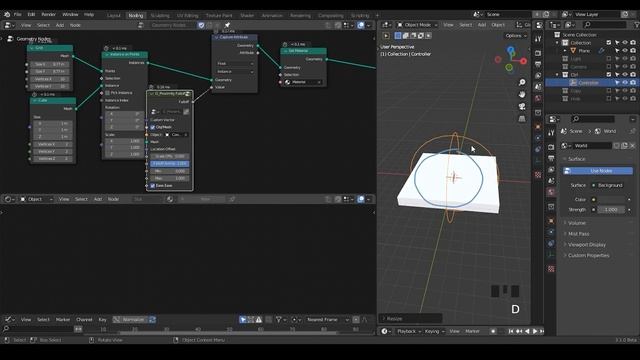Click the viewport zoom magnifier icon
The image size is (640, 360).
tap(522, 82)
